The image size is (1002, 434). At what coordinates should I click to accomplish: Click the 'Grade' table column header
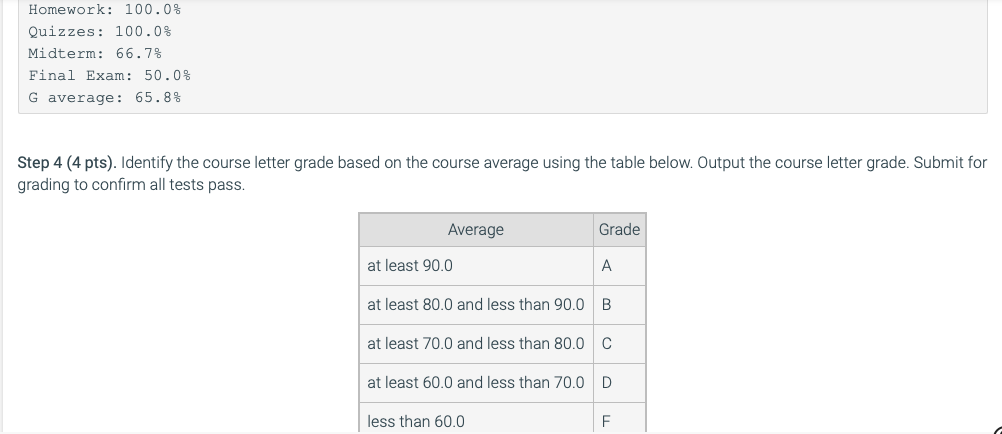coord(619,230)
